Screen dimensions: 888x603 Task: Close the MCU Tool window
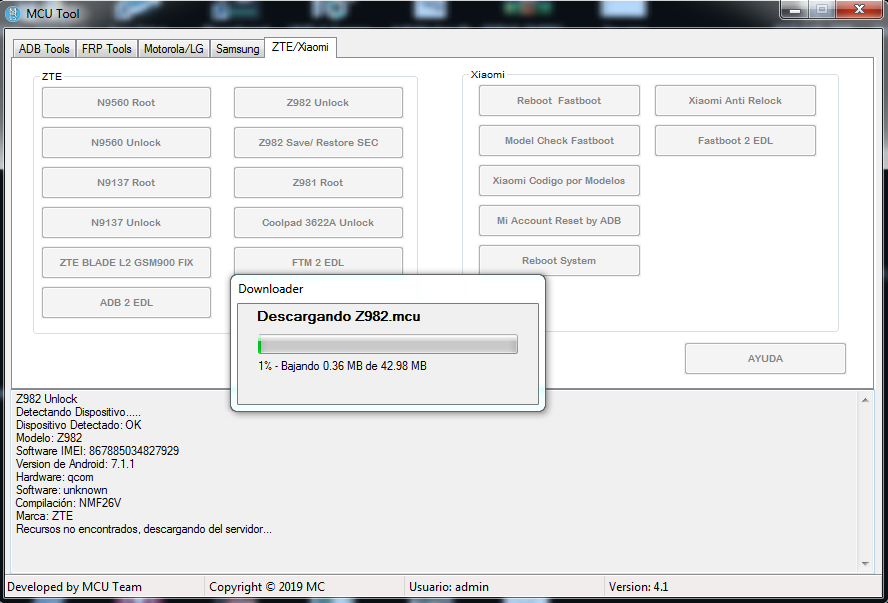pyautogui.click(x=859, y=10)
